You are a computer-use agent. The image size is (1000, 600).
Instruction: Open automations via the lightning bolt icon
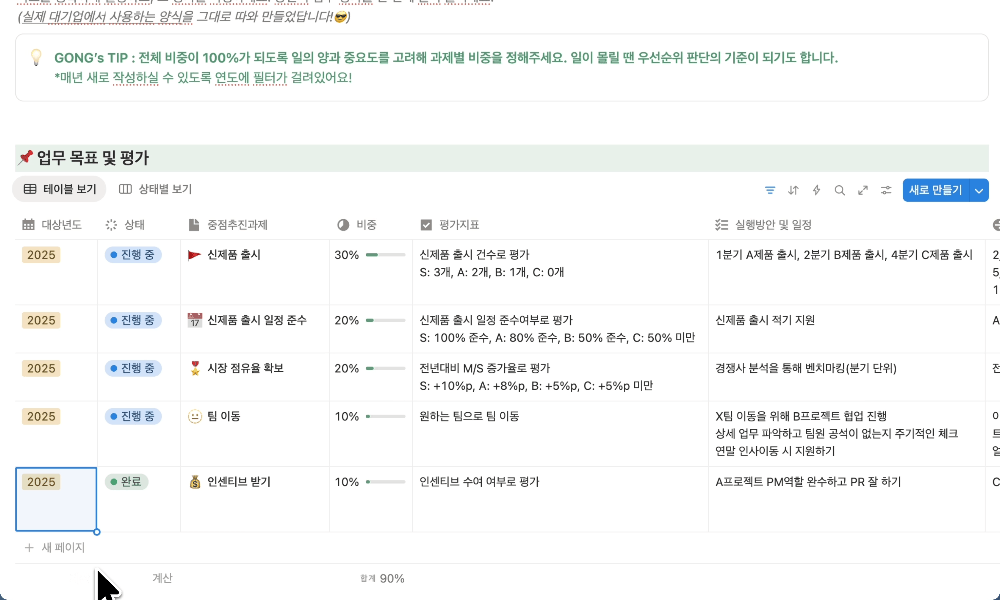point(816,190)
